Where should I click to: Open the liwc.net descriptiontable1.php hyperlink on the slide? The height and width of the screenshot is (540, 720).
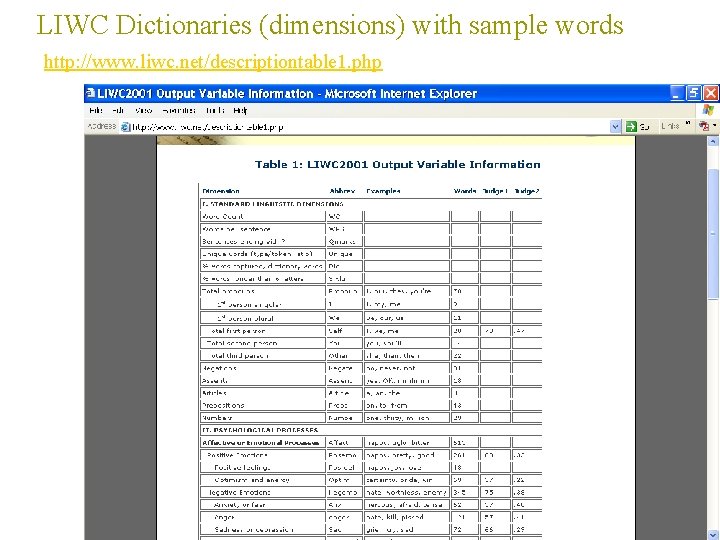pos(213,62)
